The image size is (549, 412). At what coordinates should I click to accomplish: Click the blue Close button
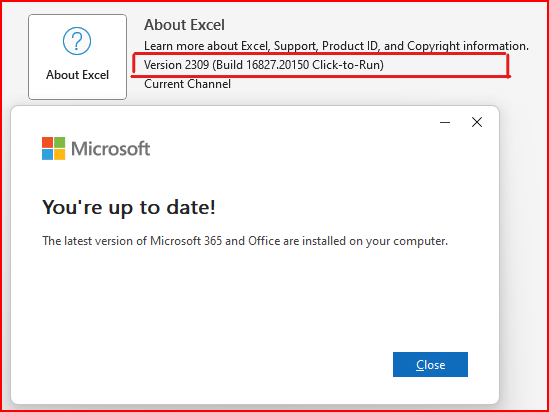click(430, 364)
